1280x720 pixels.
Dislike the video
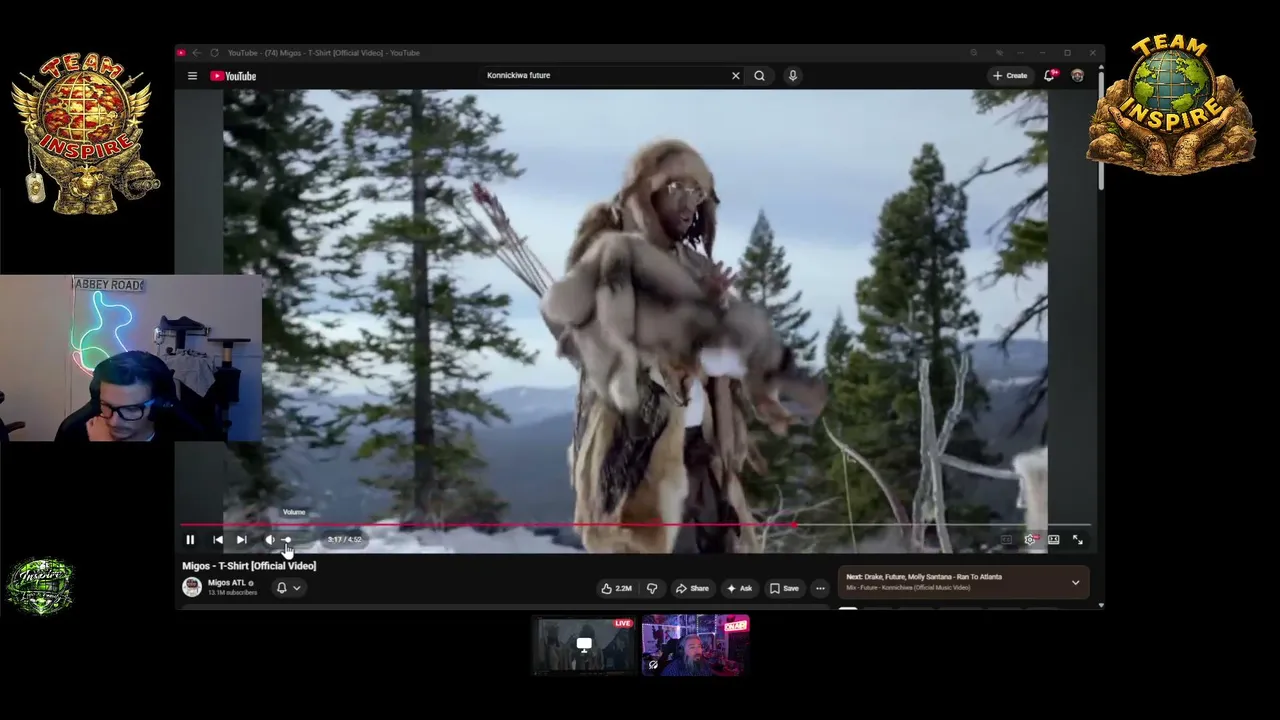[x=652, y=588]
